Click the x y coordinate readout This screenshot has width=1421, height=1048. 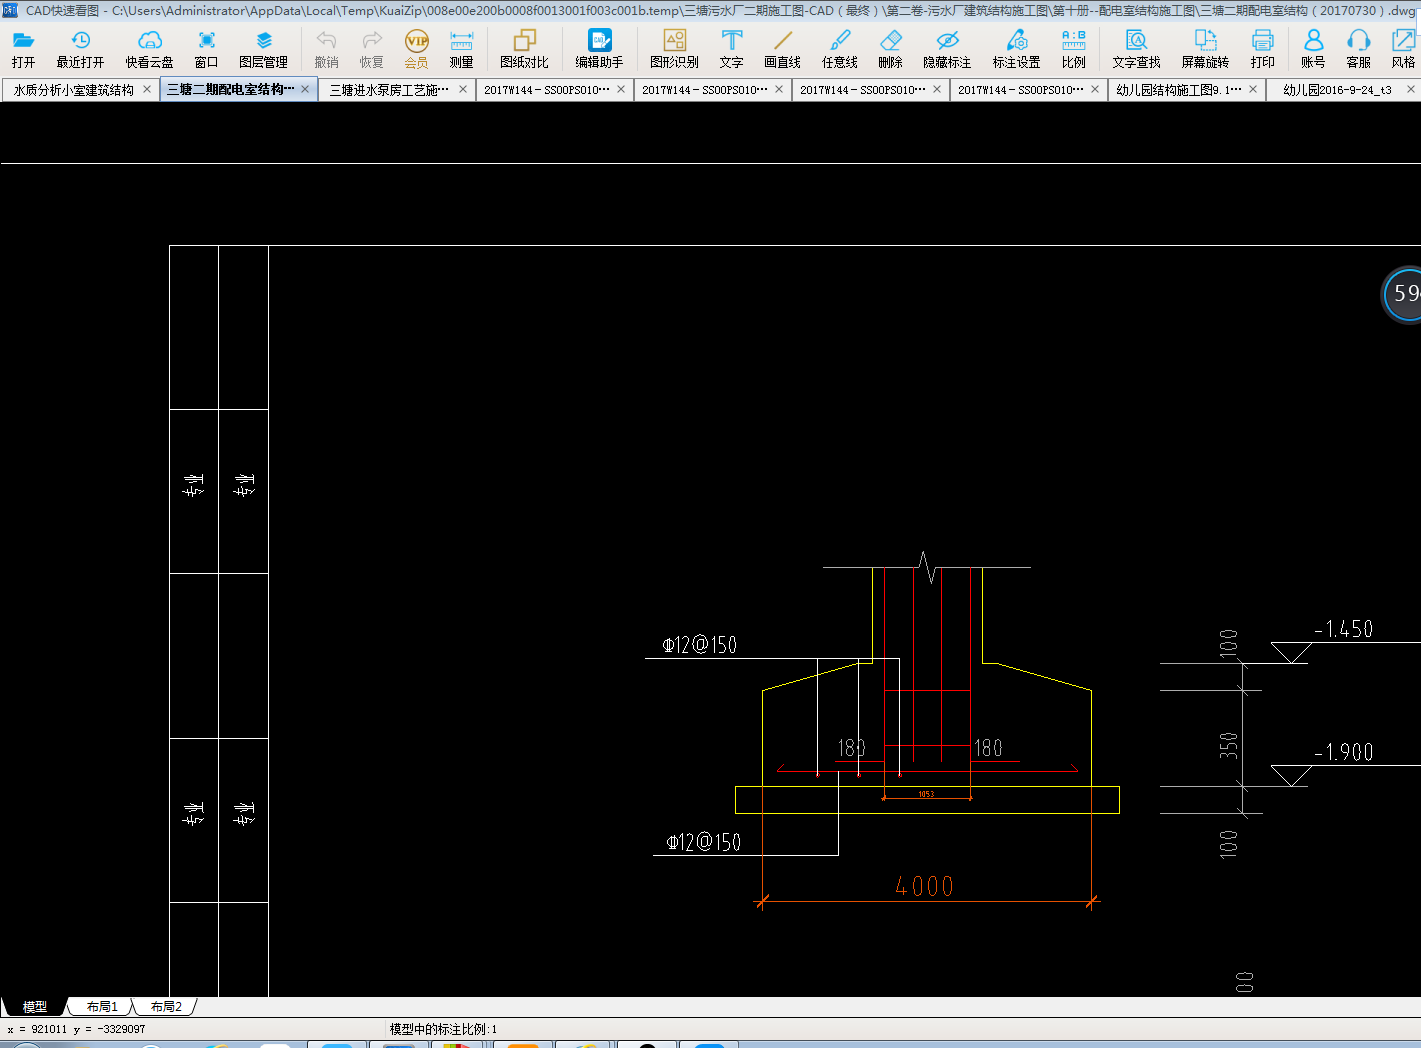(76, 1029)
